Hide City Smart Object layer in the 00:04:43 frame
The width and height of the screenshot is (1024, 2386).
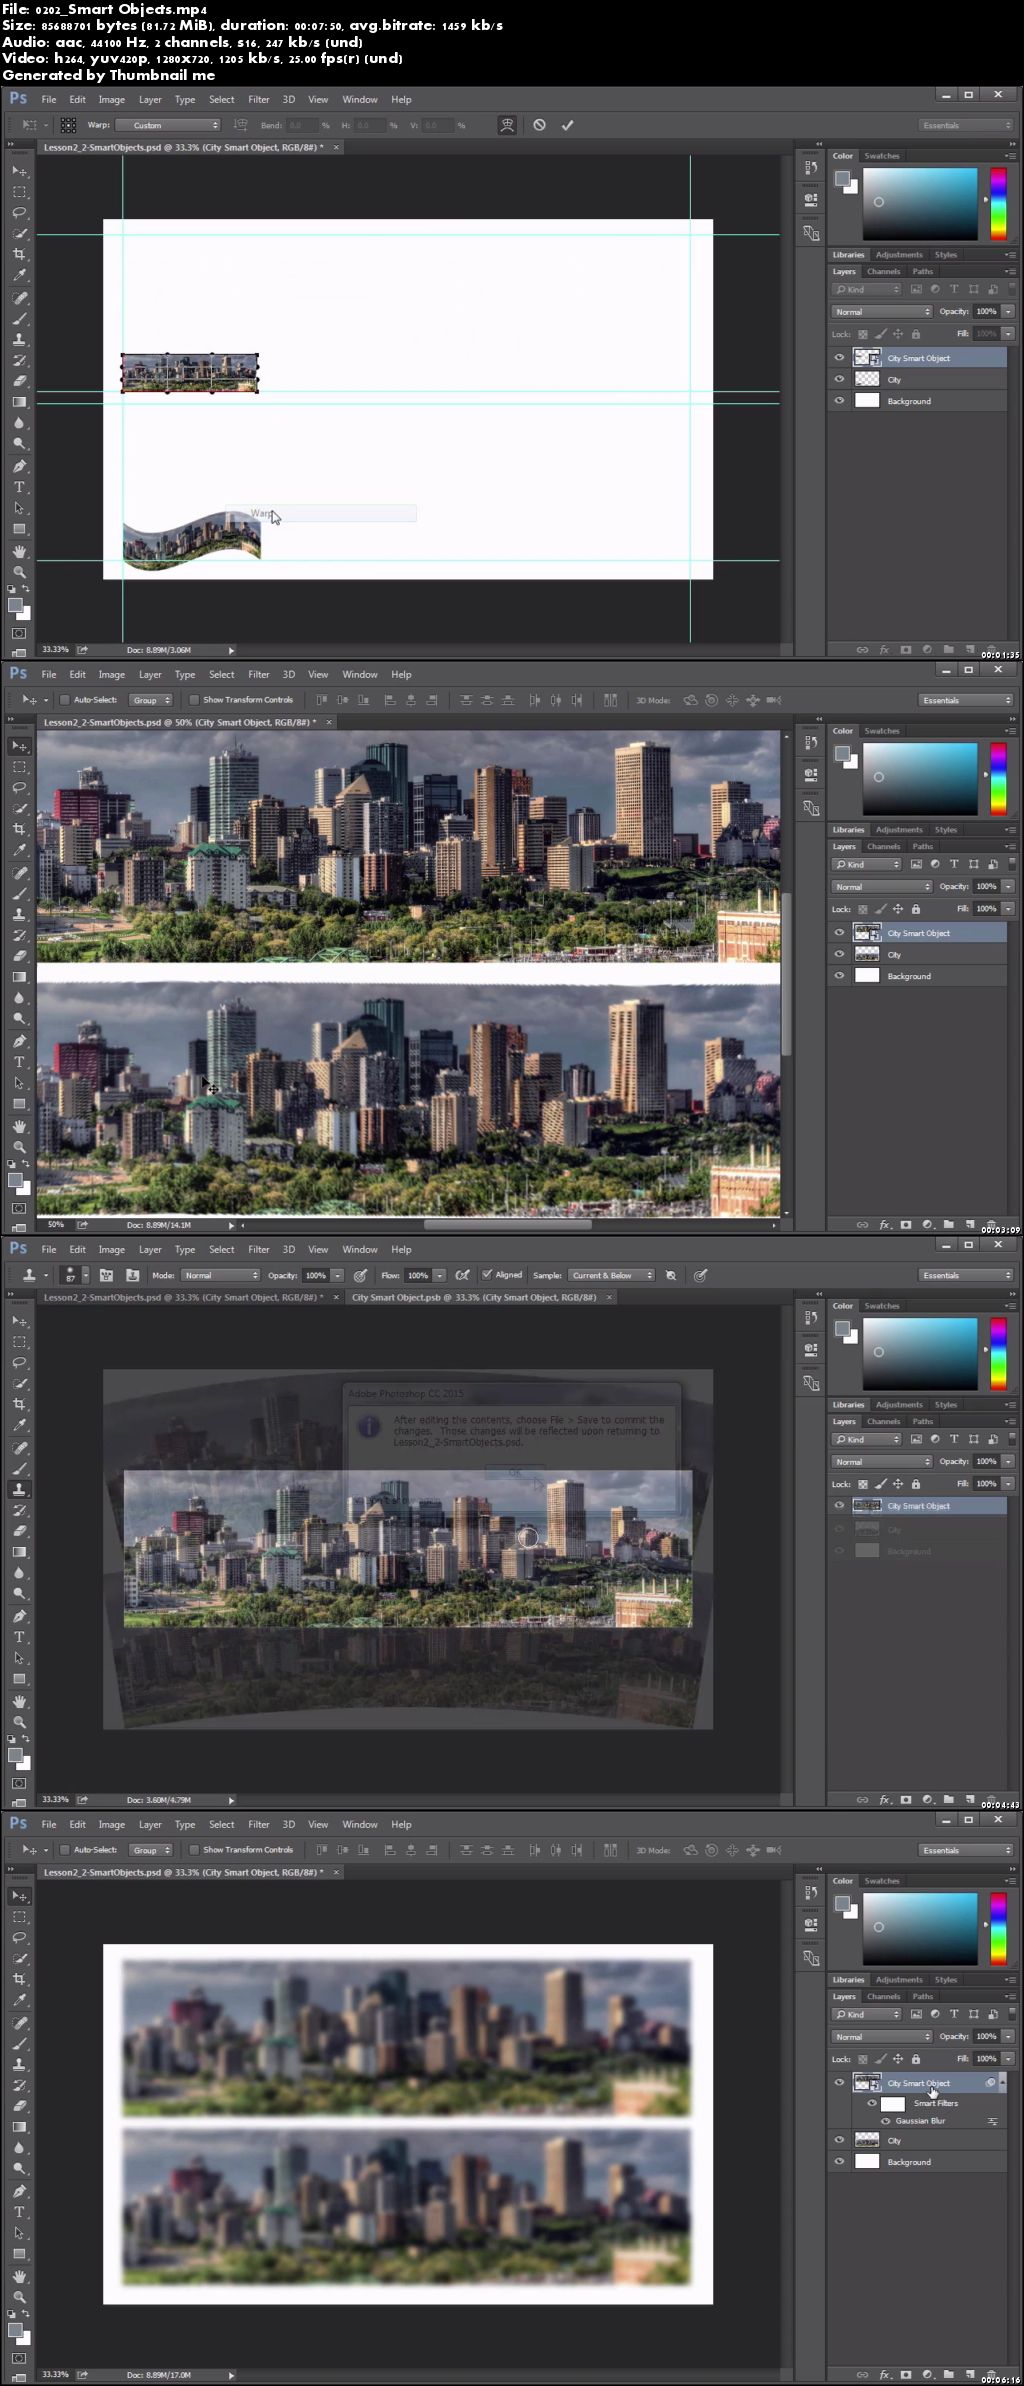(x=839, y=1506)
